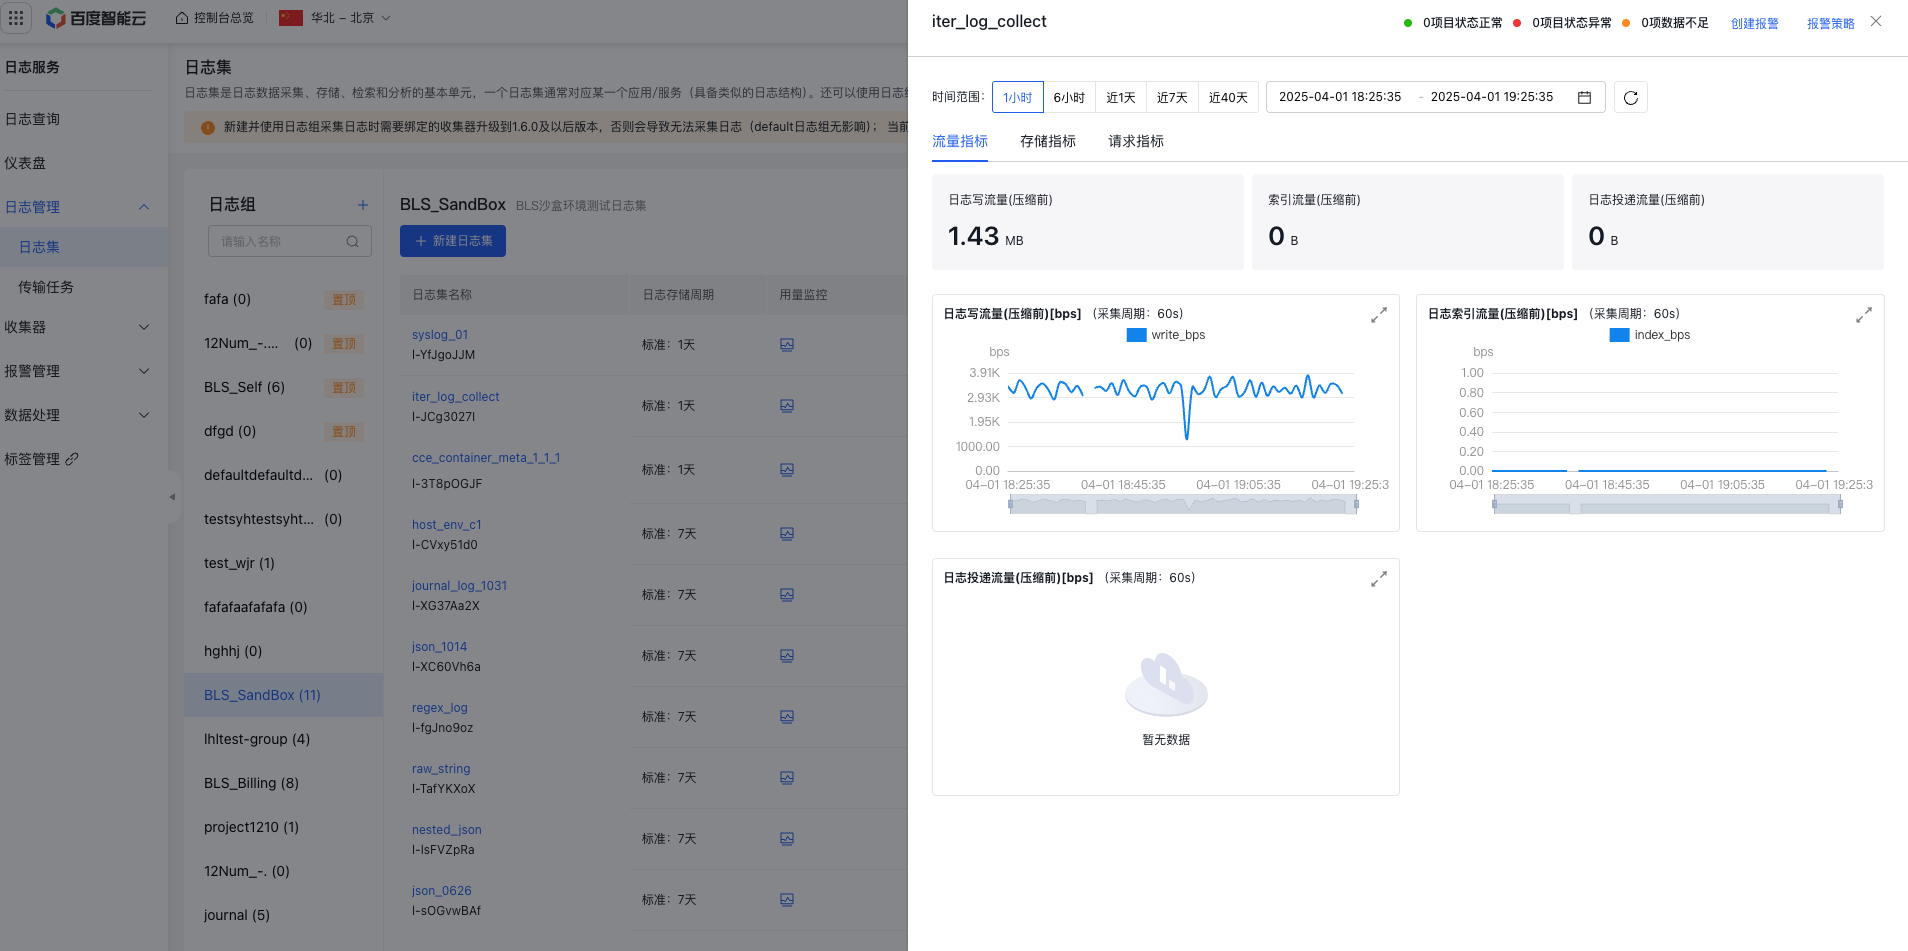Screen dimensions: 1908x951
Task: Open usage monitor icon for syslog_01
Action: tap(787, 345)
